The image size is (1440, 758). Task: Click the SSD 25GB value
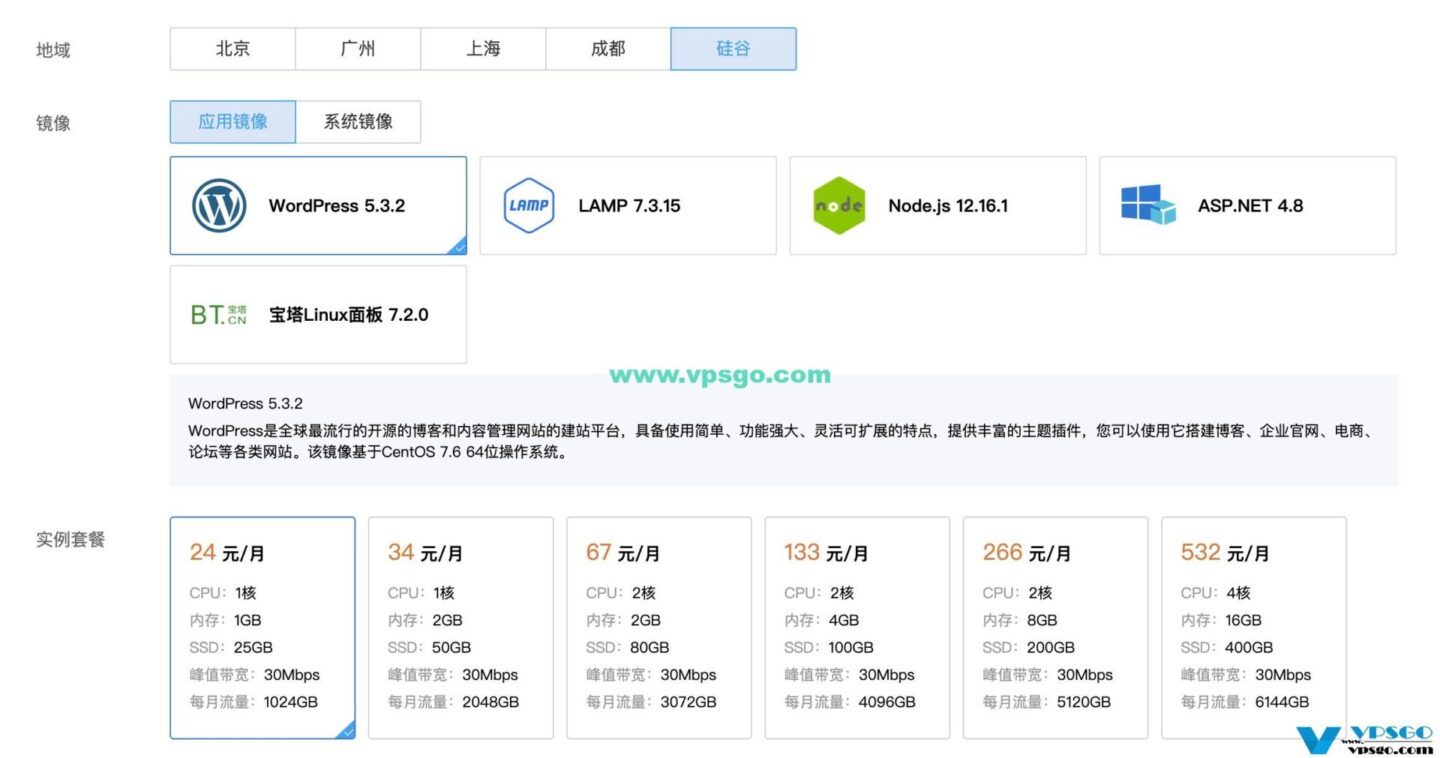(x=252, y=647)
